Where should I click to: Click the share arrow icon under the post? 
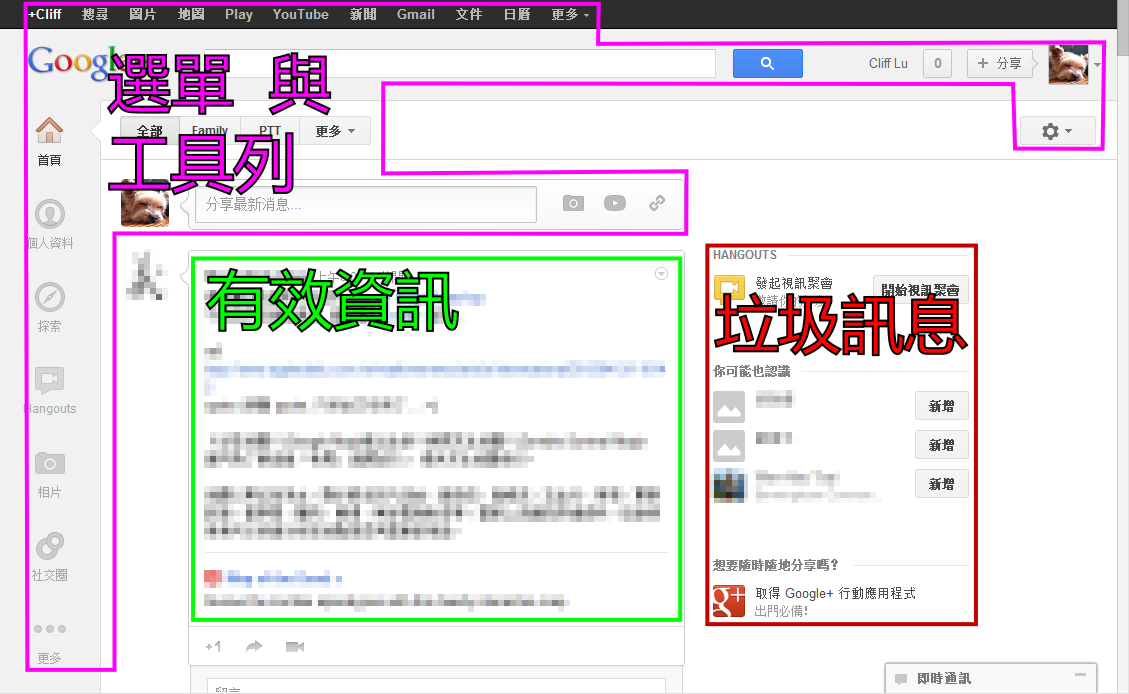point(254,647)
